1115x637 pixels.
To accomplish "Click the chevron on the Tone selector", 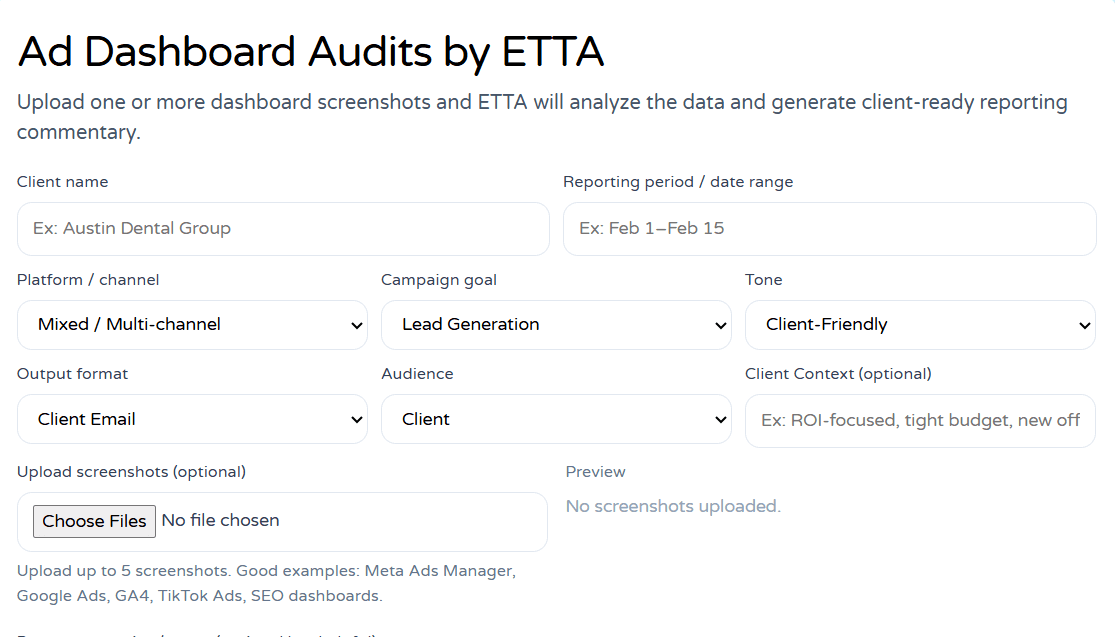I will [x=1085, y=325].
